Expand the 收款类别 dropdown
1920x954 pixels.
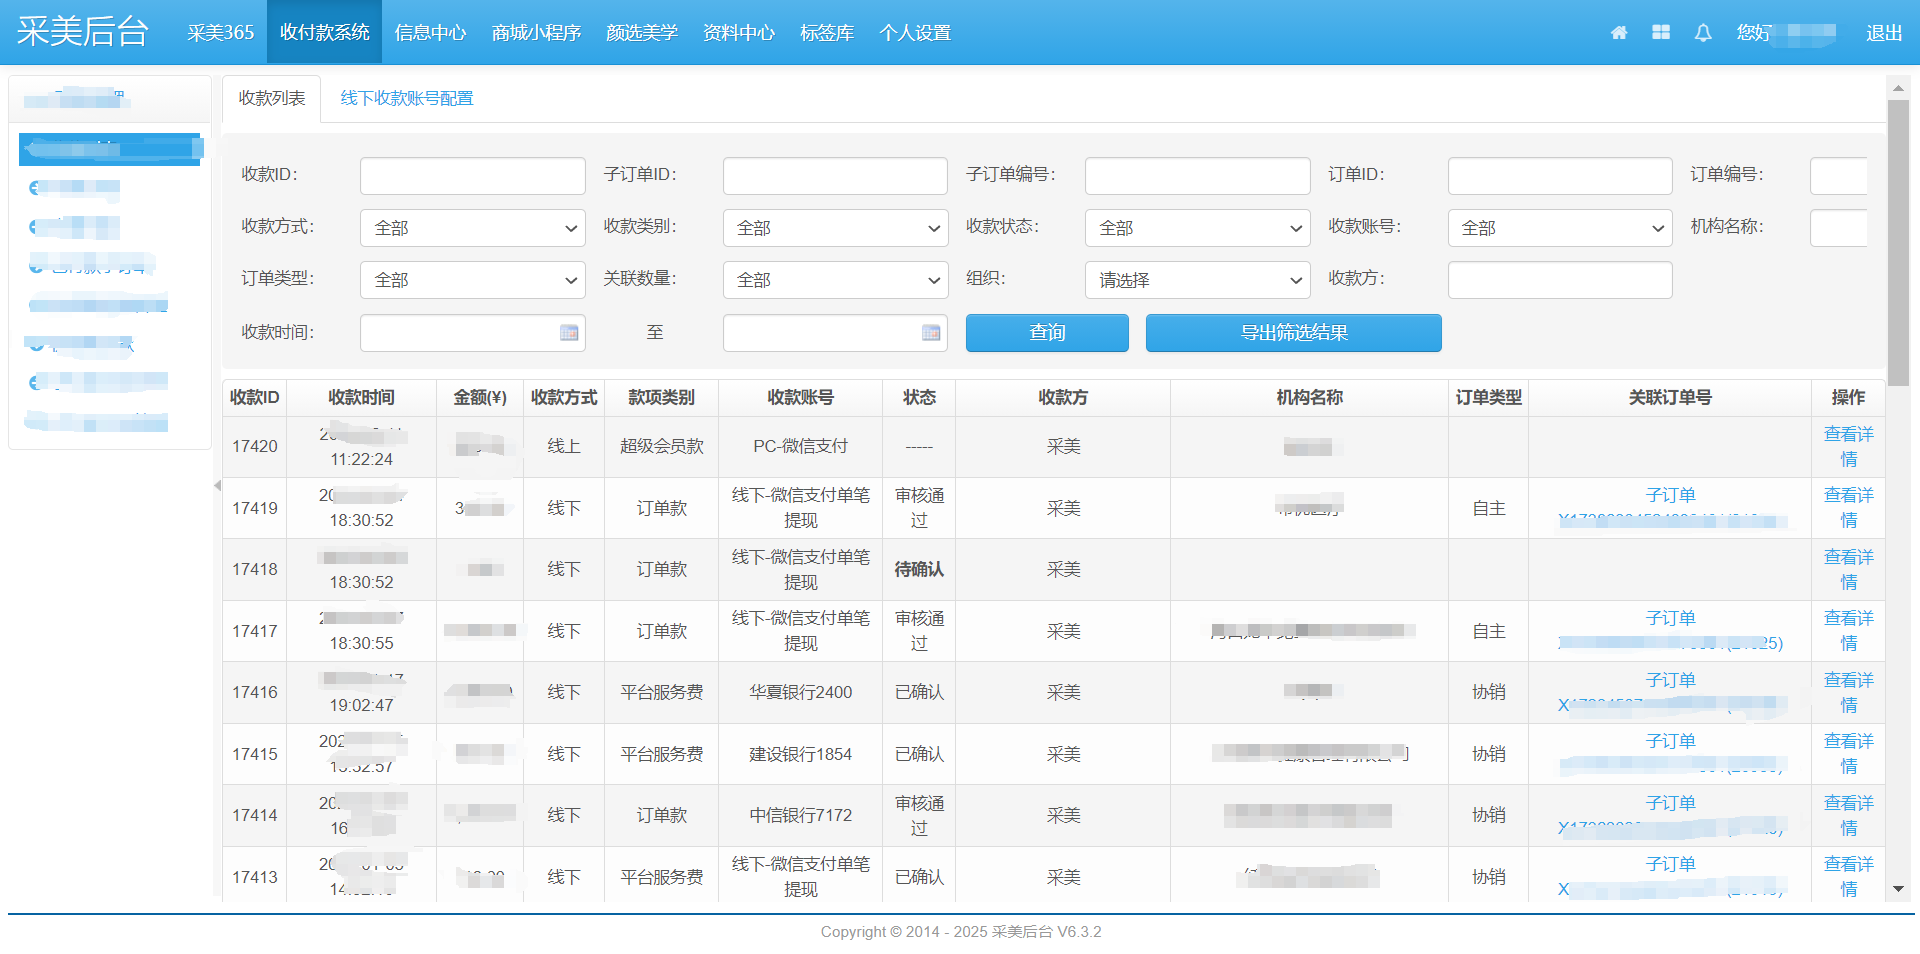835,228
